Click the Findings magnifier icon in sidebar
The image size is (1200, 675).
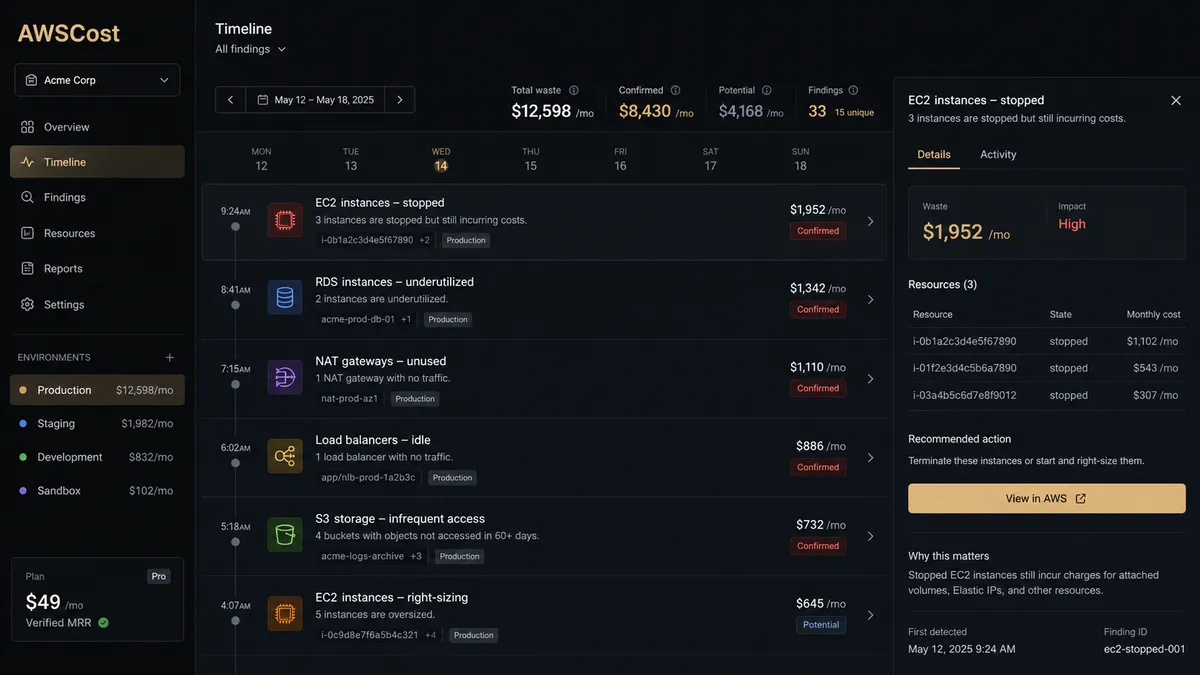(27, 197)
